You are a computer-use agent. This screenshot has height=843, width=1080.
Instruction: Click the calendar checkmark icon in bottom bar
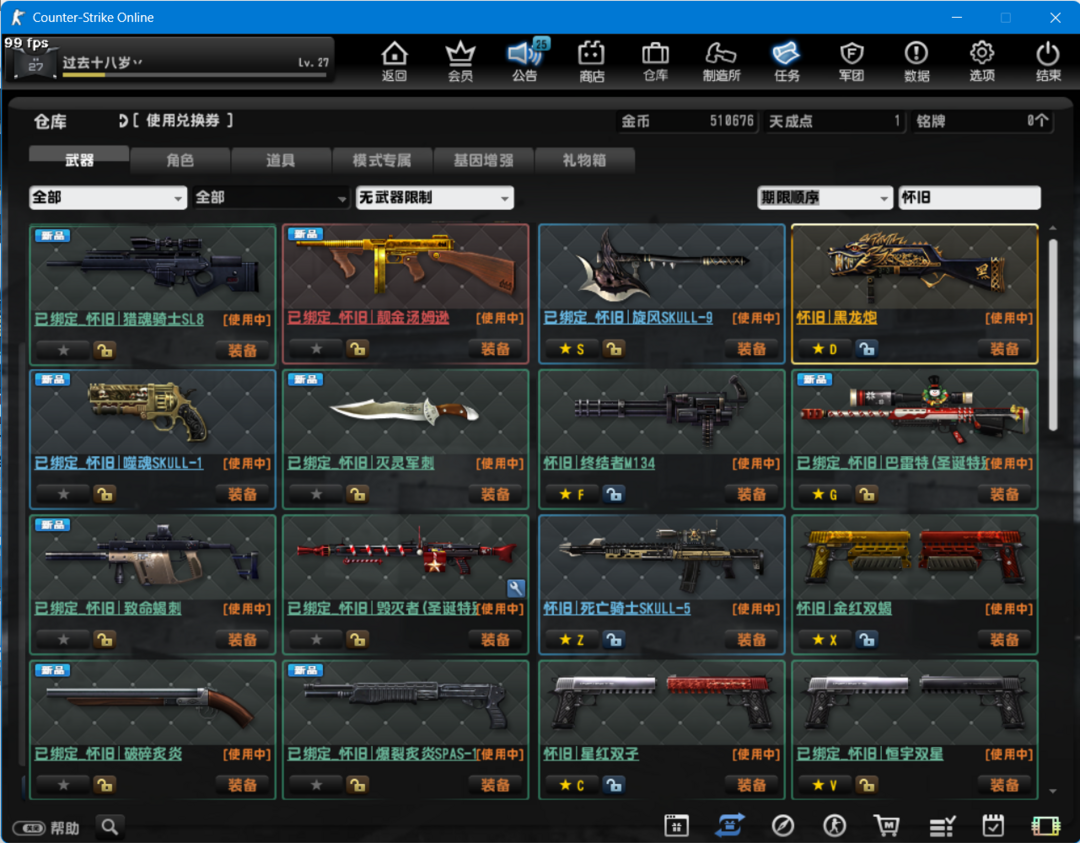pyautogui.click(x=993, y=825)
